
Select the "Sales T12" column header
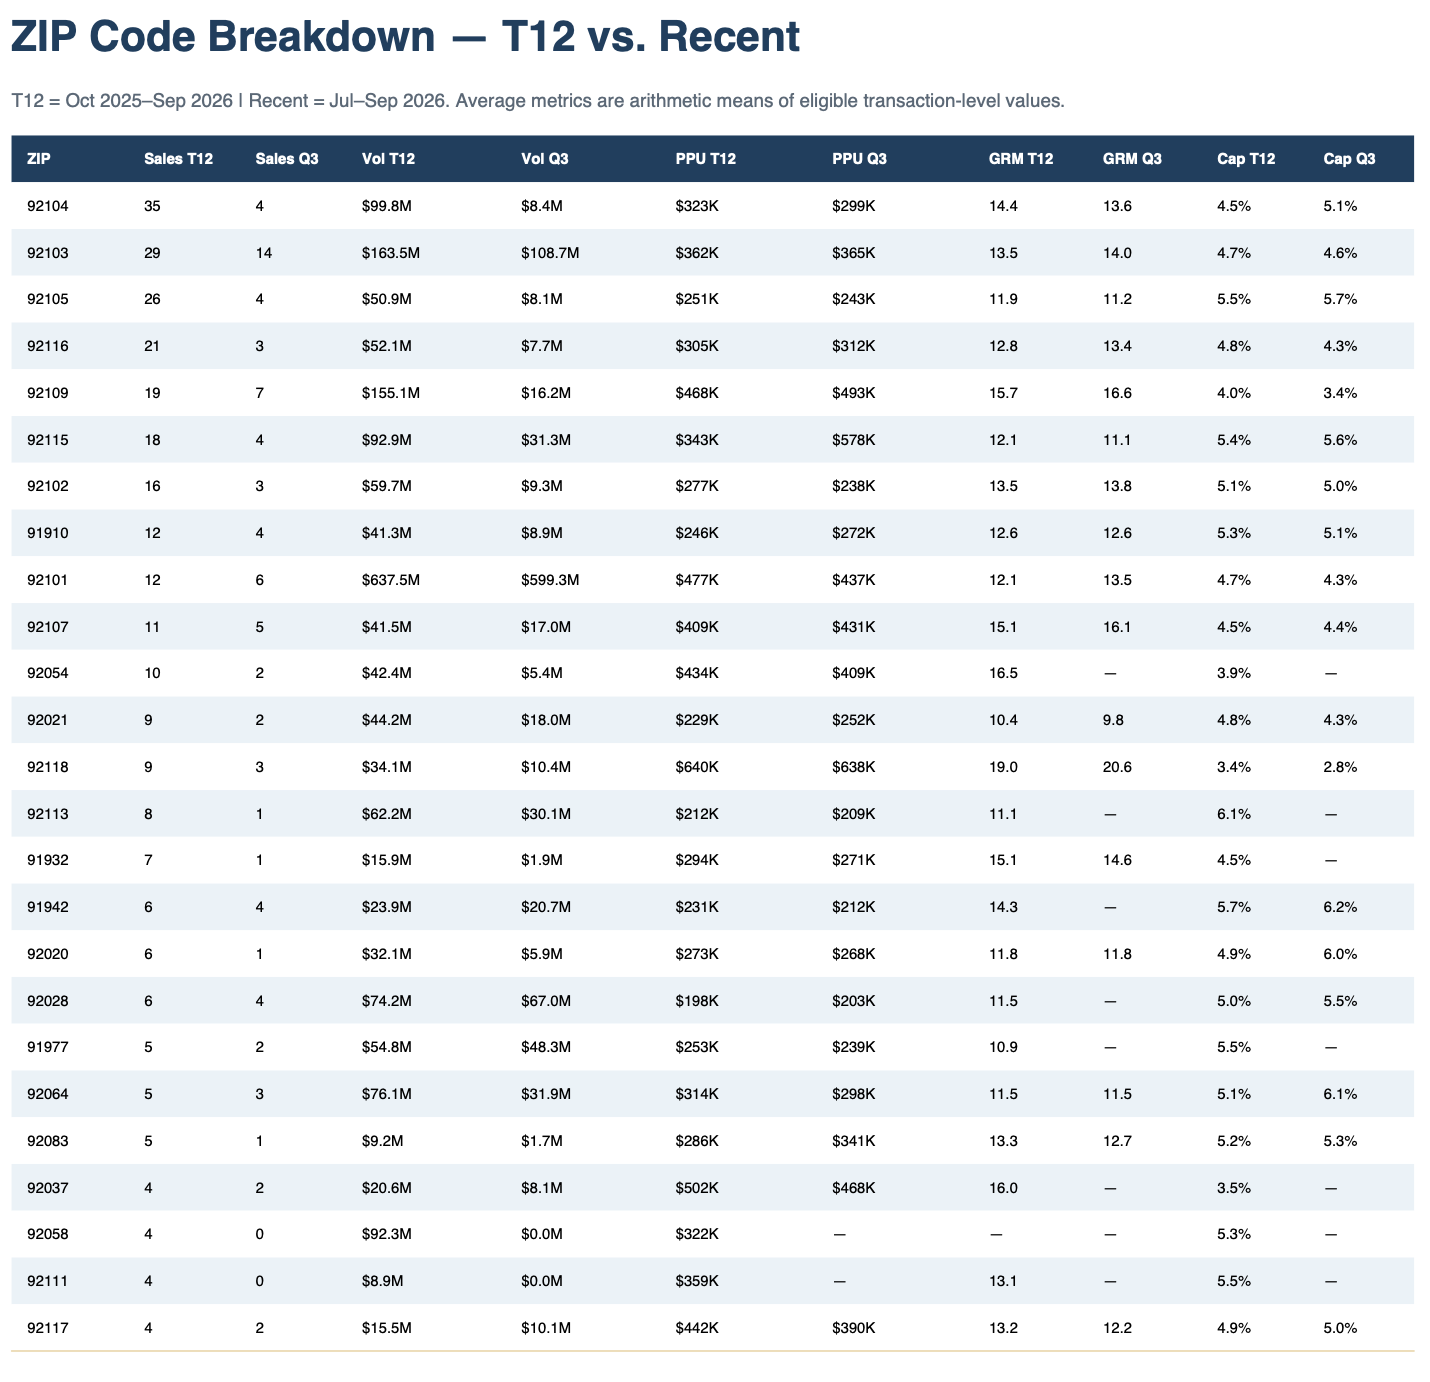point(178,159)
